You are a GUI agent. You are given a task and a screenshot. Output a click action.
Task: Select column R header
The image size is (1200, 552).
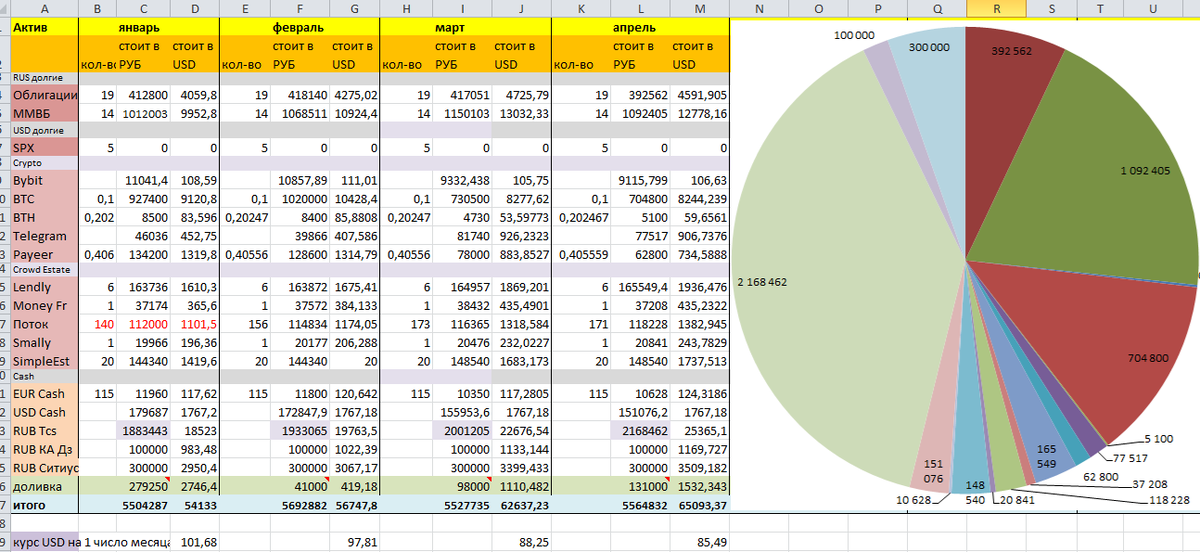(997, 8)
